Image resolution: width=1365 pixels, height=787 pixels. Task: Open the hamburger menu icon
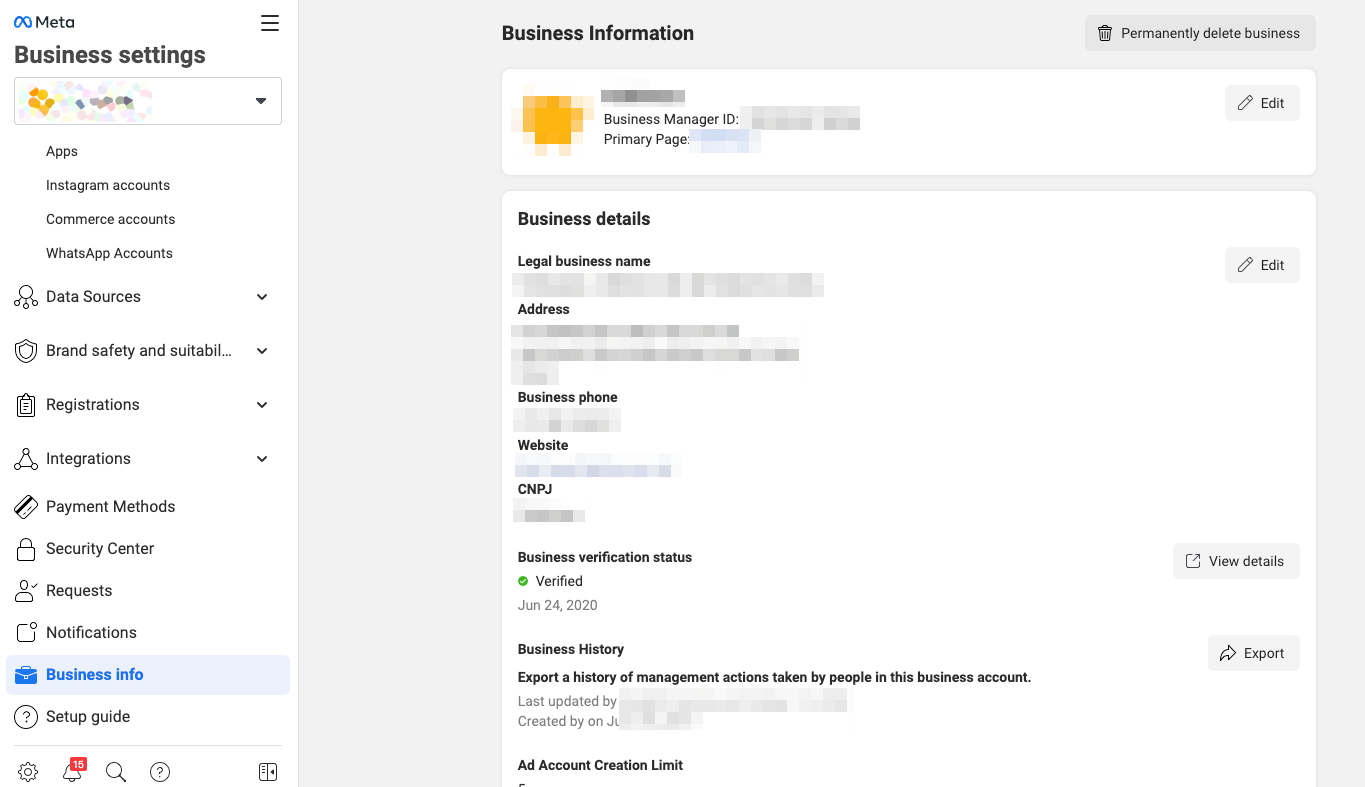point(270,23)
